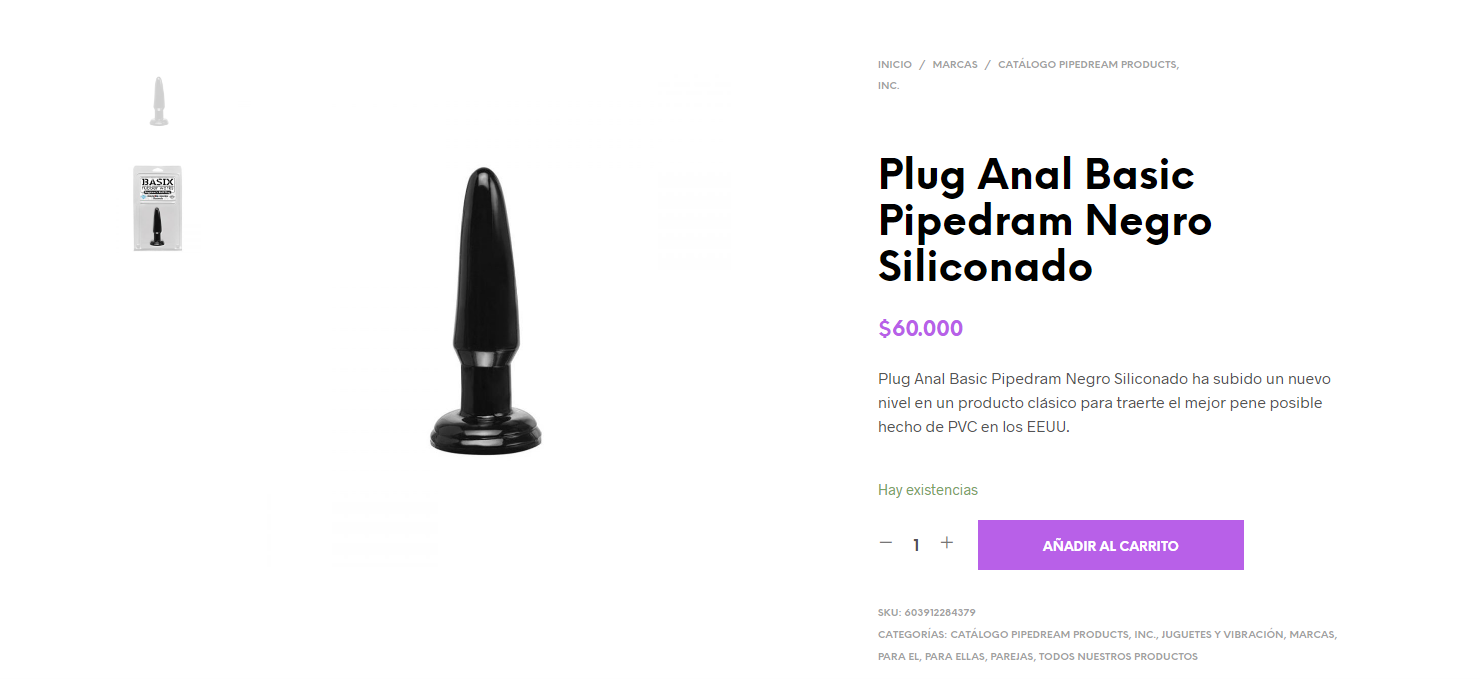
Task: Open Juguetes y Vibración category link
Action: 1221,634
